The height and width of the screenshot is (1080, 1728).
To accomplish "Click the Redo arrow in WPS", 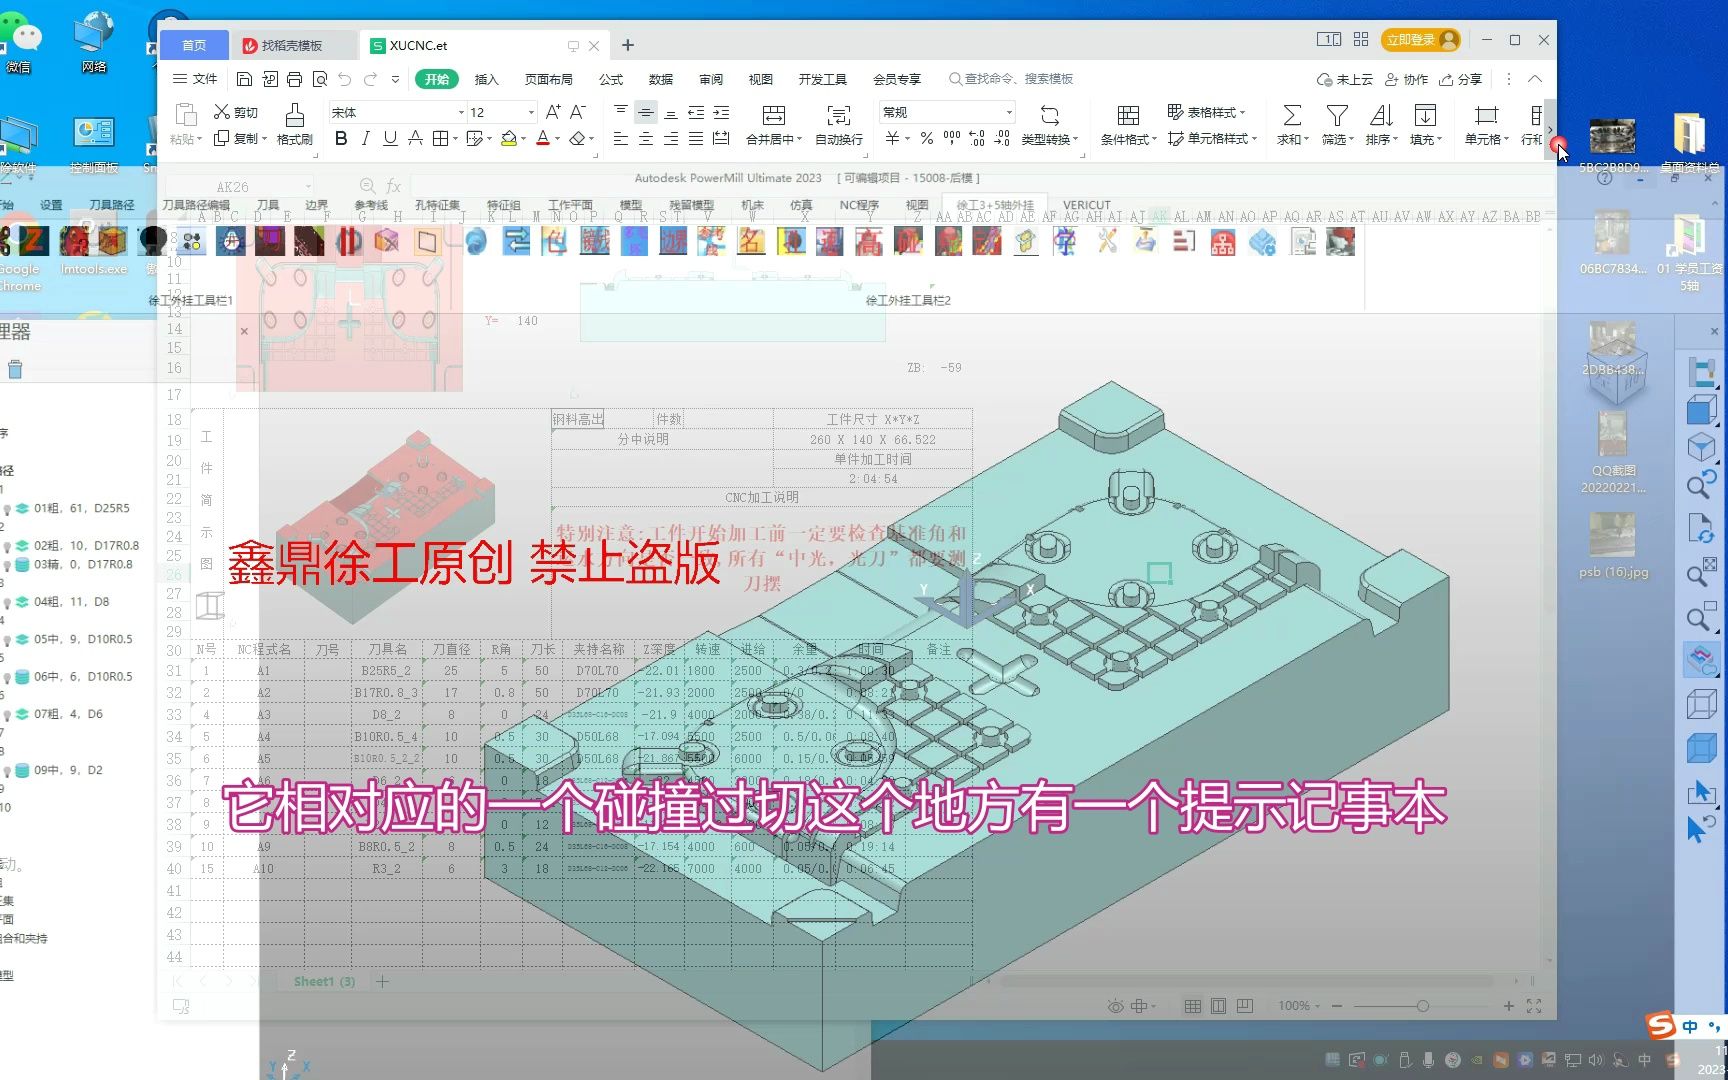I will [371, 79].
